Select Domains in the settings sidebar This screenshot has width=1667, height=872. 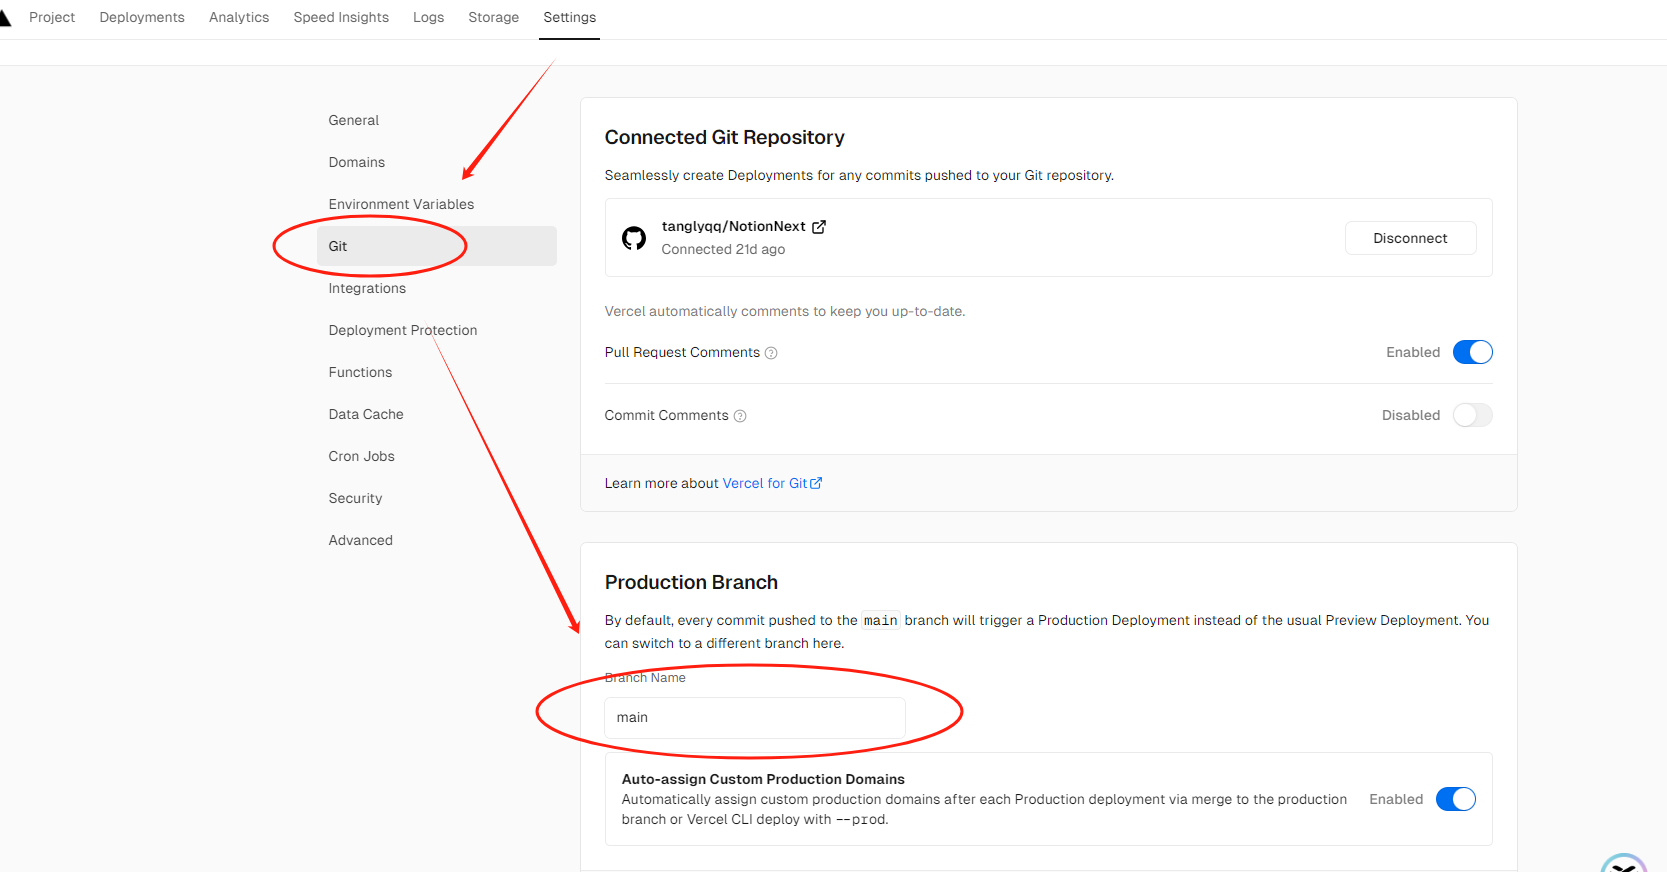click(x=357, y=162)
